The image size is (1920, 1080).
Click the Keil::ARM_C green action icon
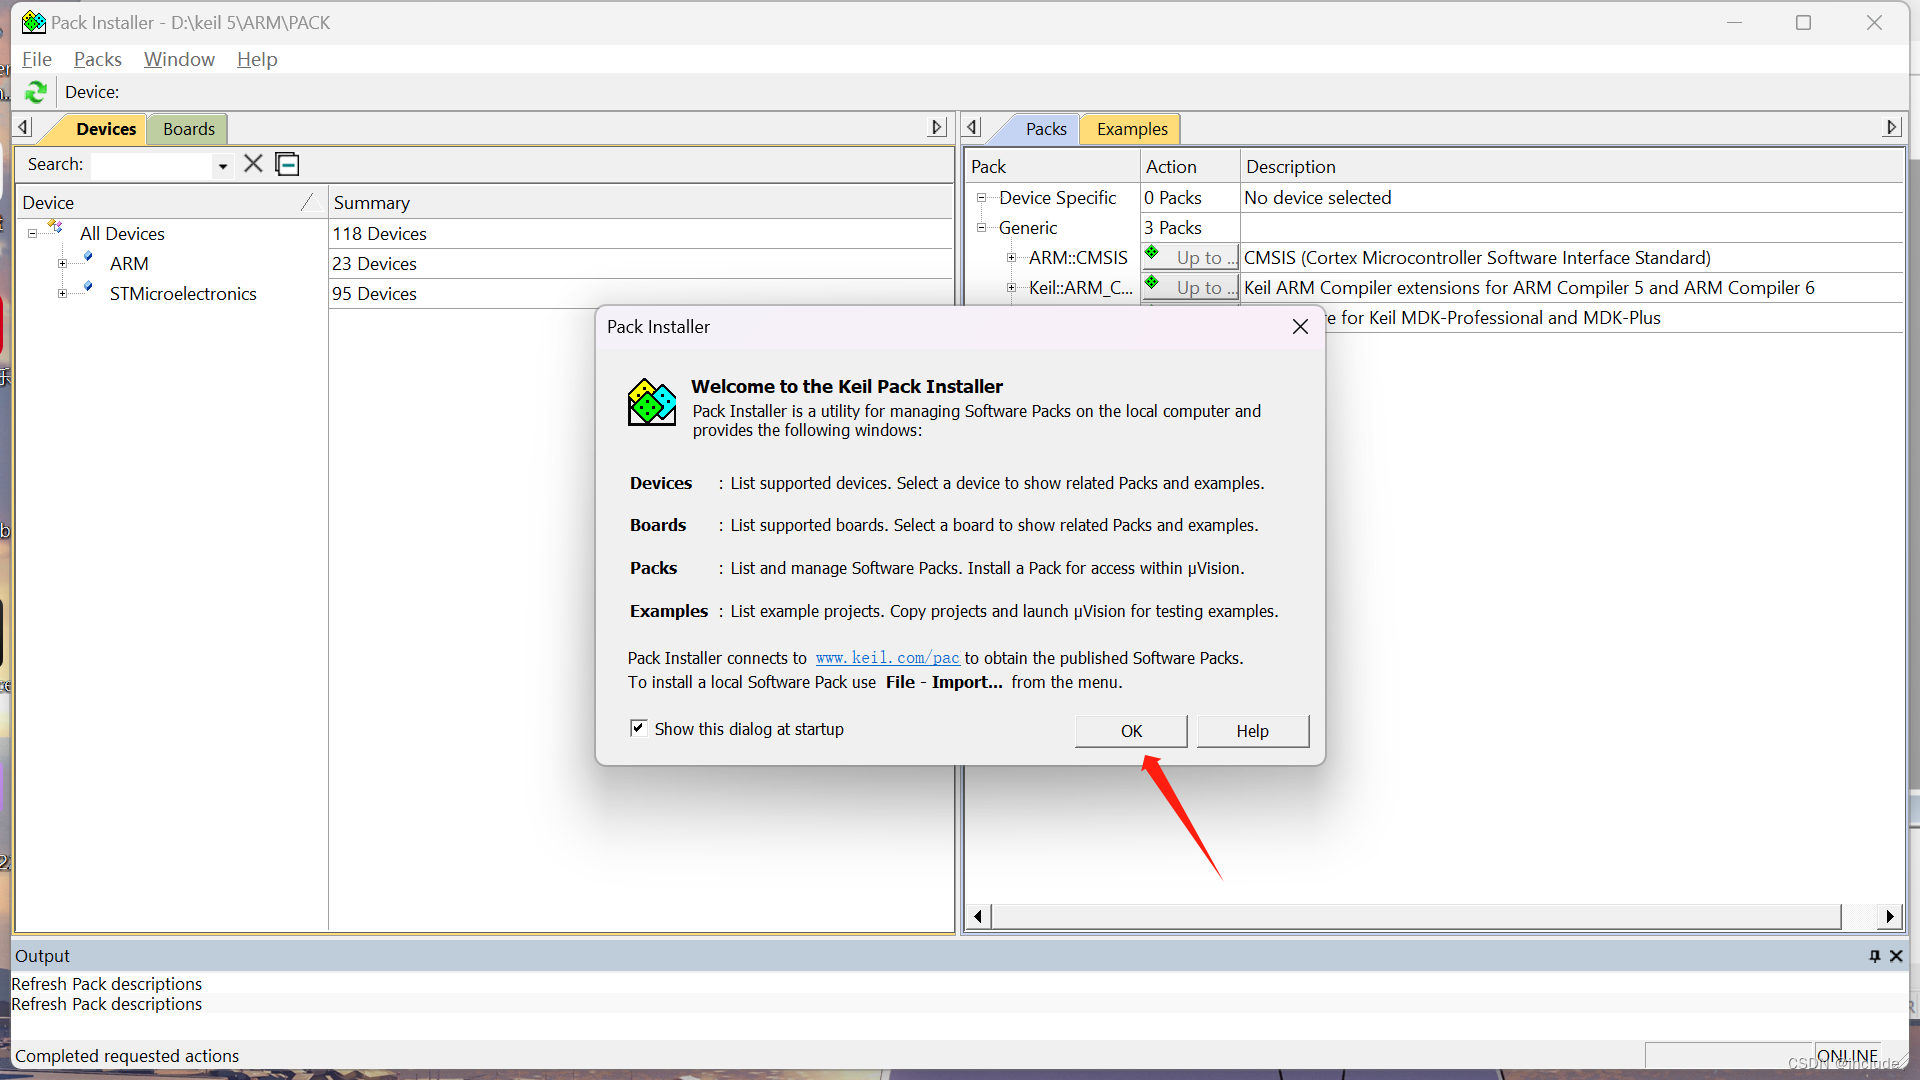tap(1152, 284)
